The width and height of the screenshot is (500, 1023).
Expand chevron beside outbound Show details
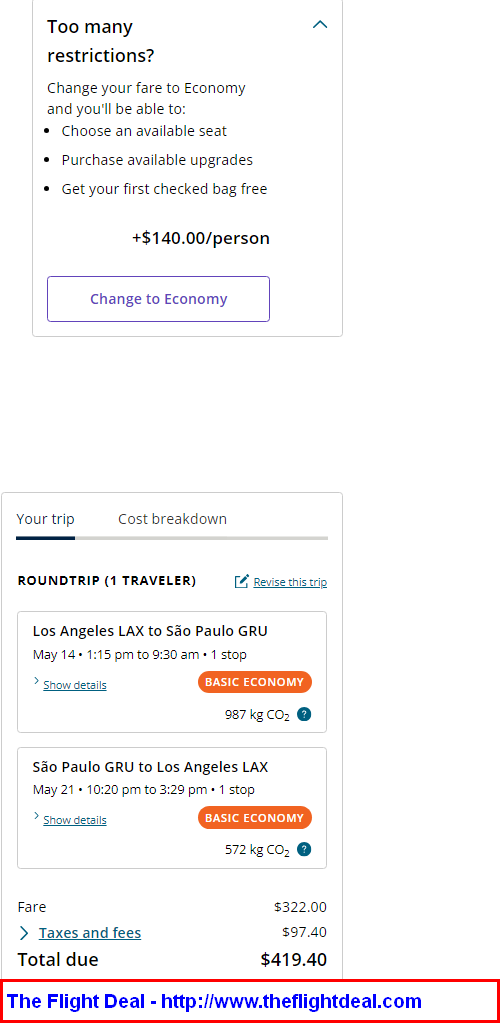tap(37, 681)
